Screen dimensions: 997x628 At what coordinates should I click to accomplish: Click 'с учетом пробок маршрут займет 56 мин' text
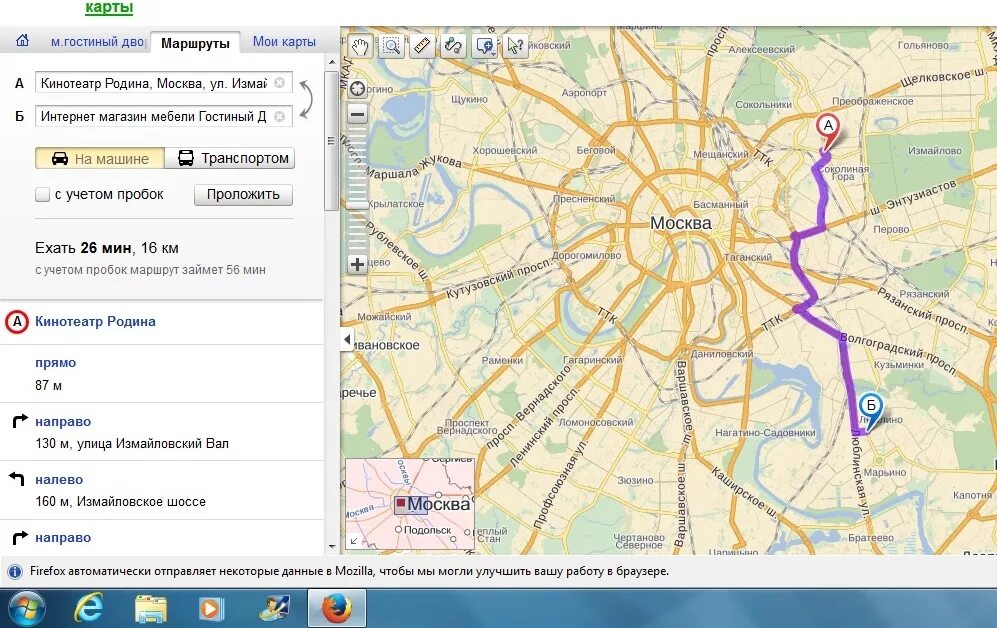pos(150,270)
